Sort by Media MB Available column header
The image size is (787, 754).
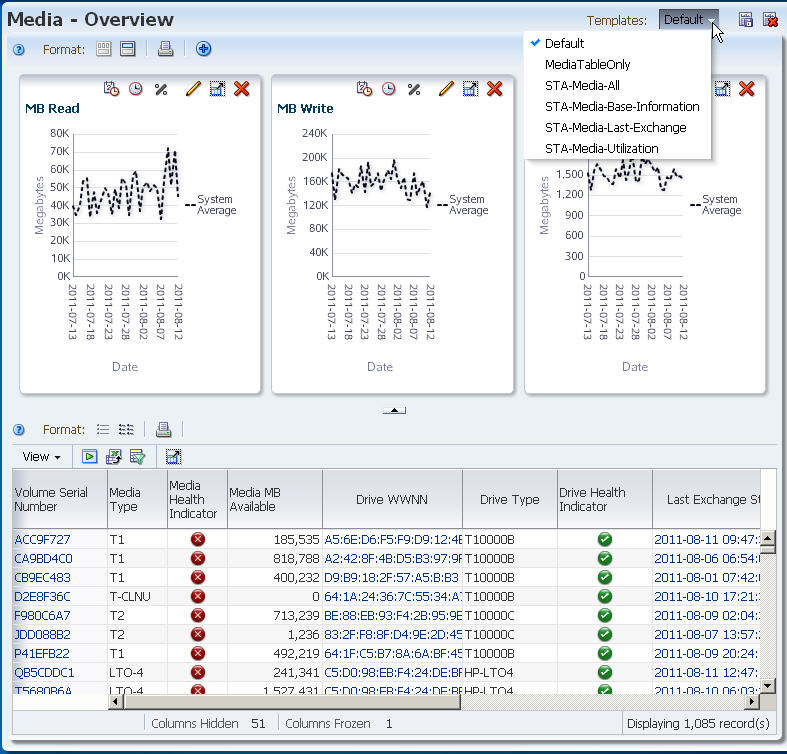coord(275,499)
